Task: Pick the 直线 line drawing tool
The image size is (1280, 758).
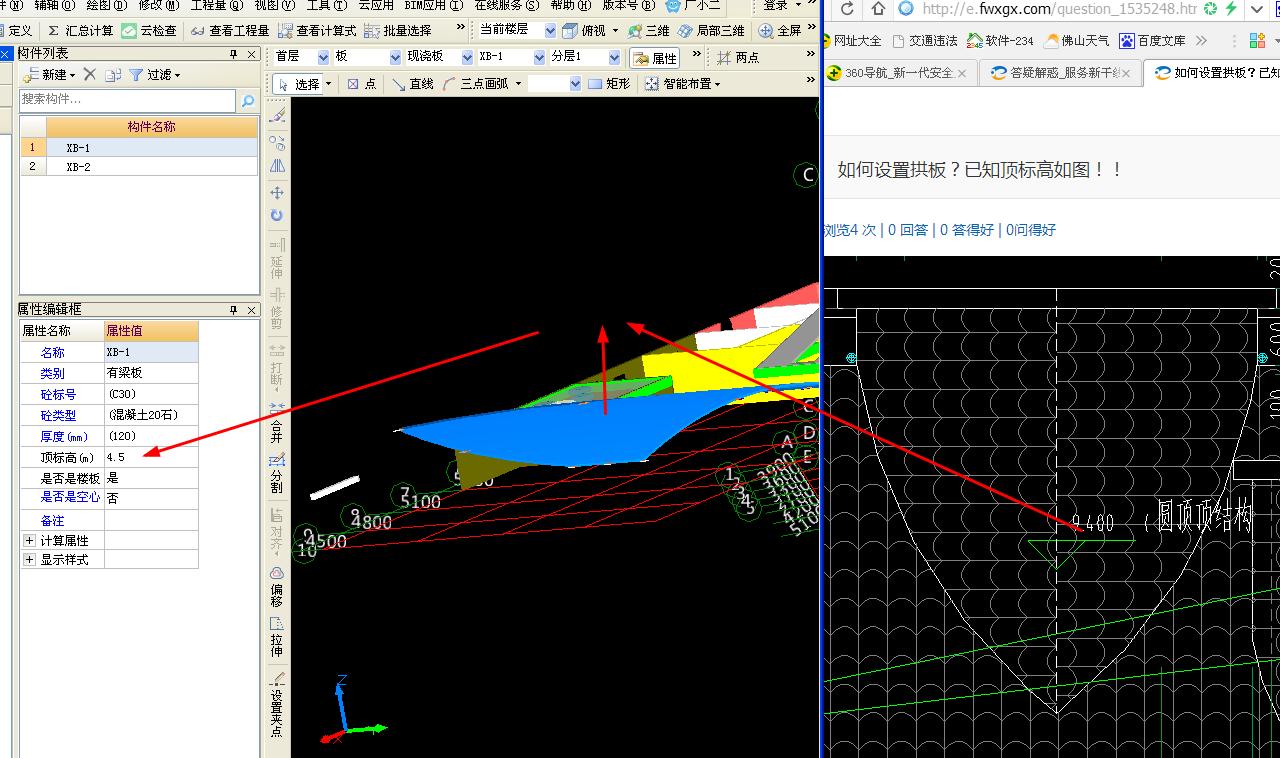Action: (413, 84)
